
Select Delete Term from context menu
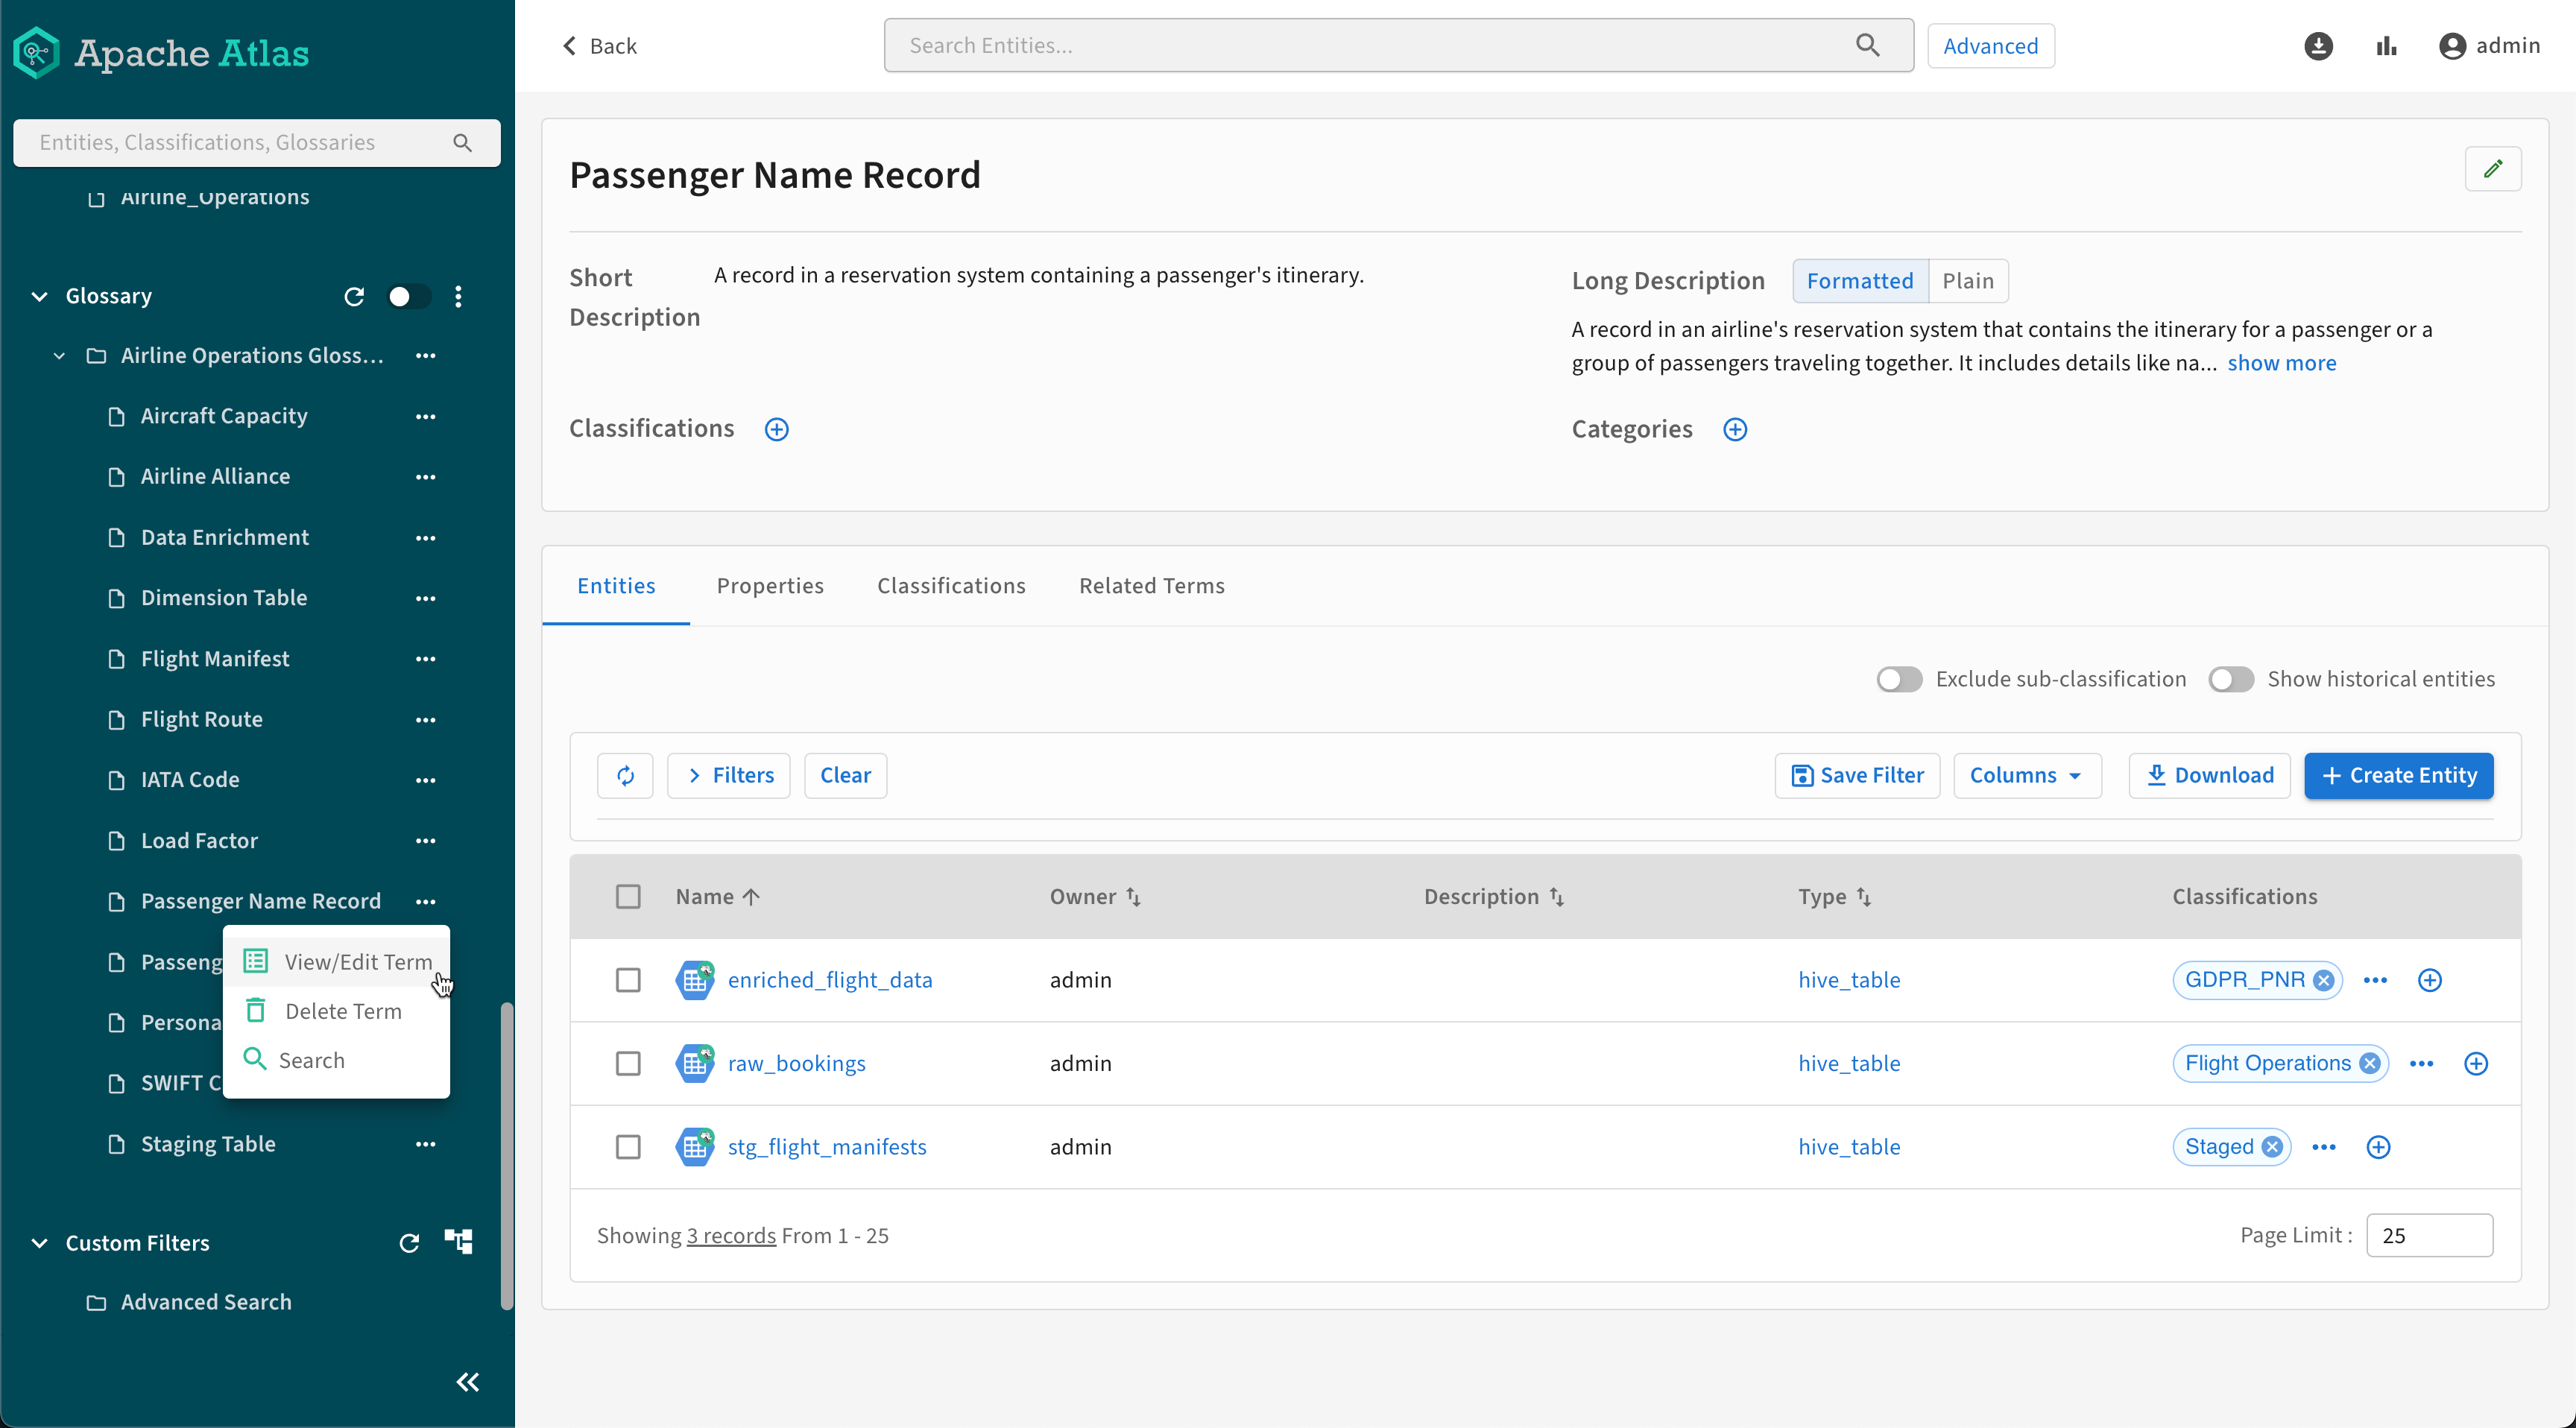pyautogui.click(x=343, y=1011)
